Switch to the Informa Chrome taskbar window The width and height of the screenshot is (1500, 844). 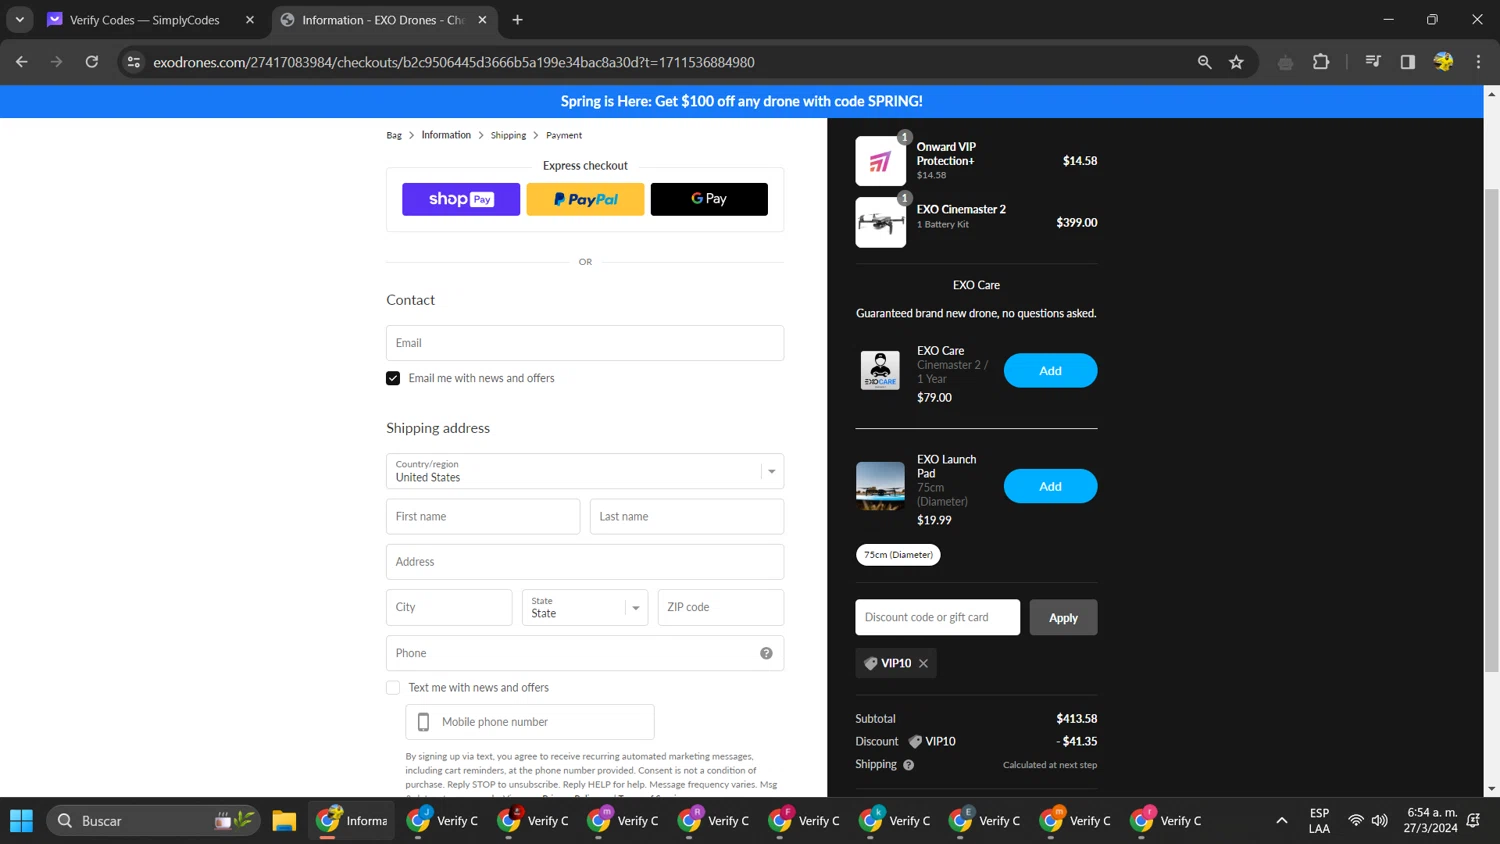(351, 821)
